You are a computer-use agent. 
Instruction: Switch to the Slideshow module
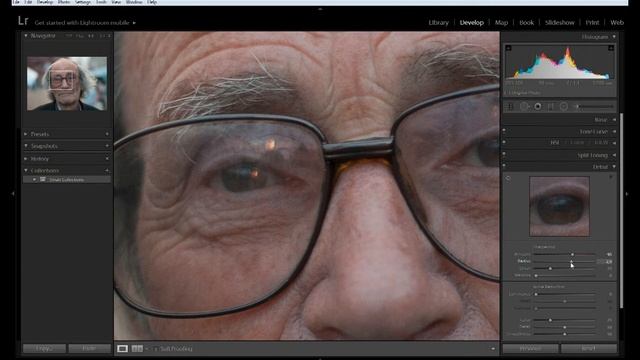[x=560, y=22]
